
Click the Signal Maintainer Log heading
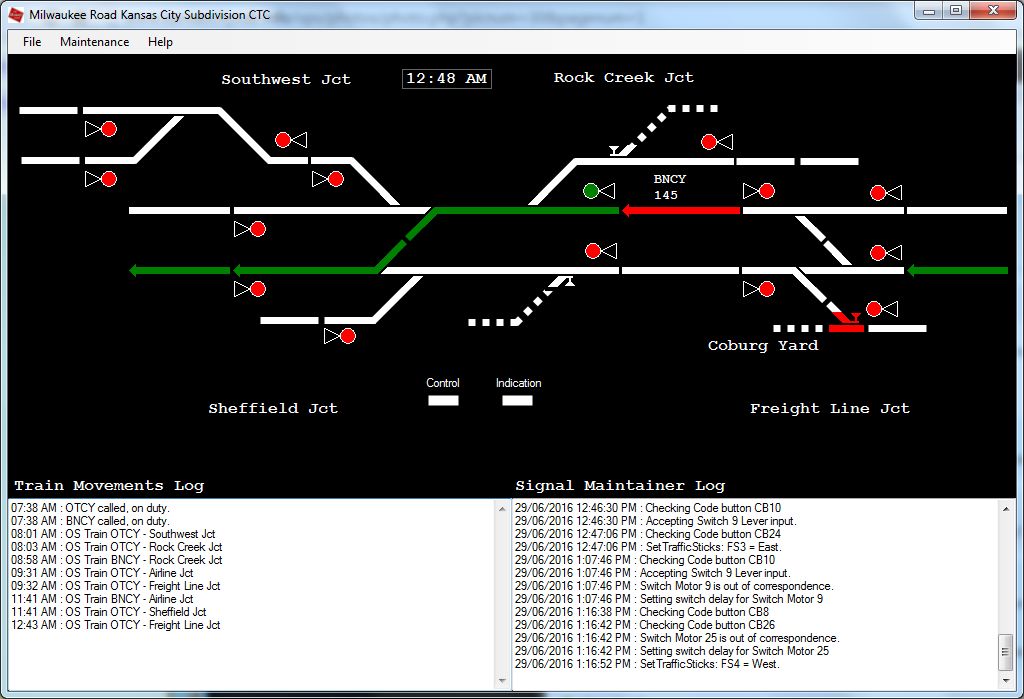click(x=620, y=486)
